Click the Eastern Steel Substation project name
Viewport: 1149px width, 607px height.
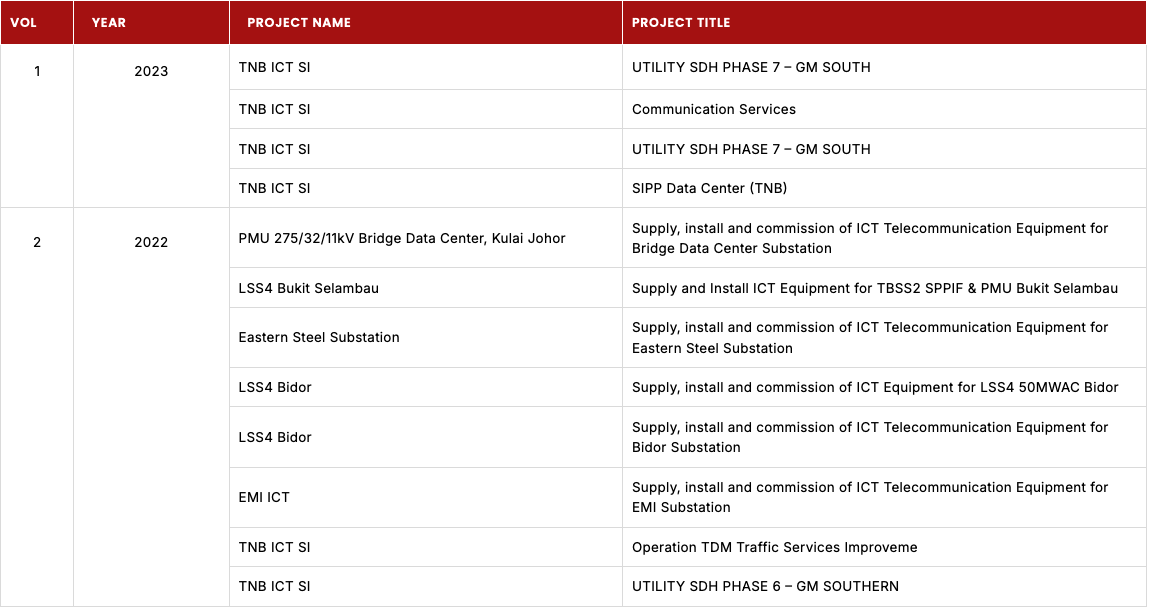pos(318,337)
